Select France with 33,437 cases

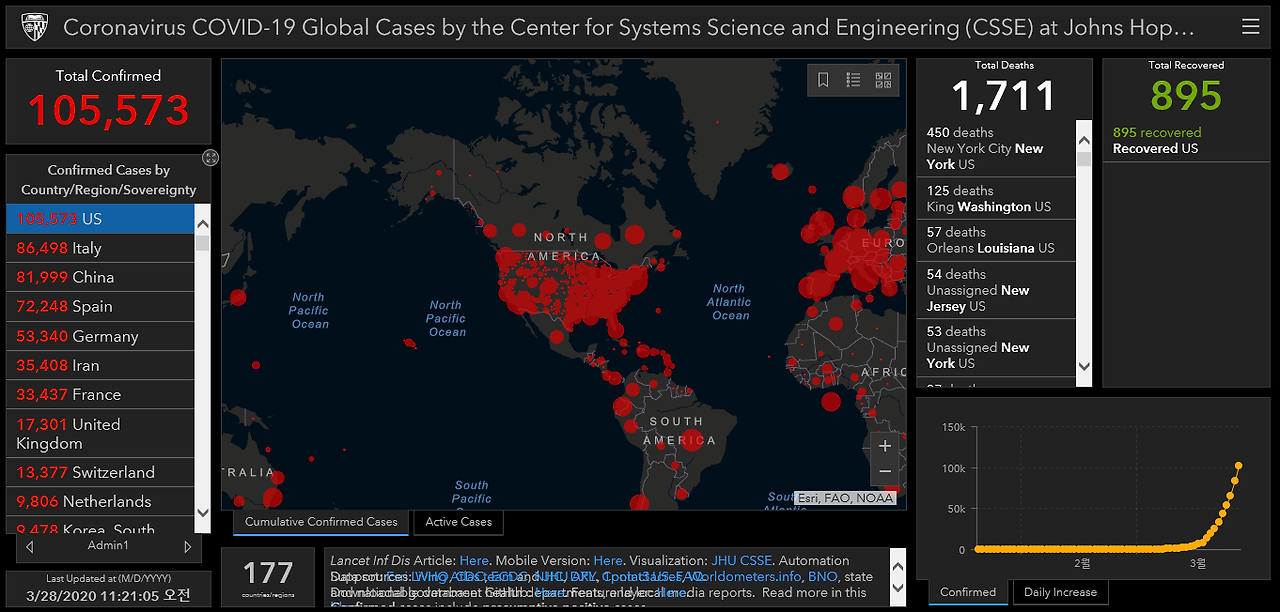[x=100, y=394]
